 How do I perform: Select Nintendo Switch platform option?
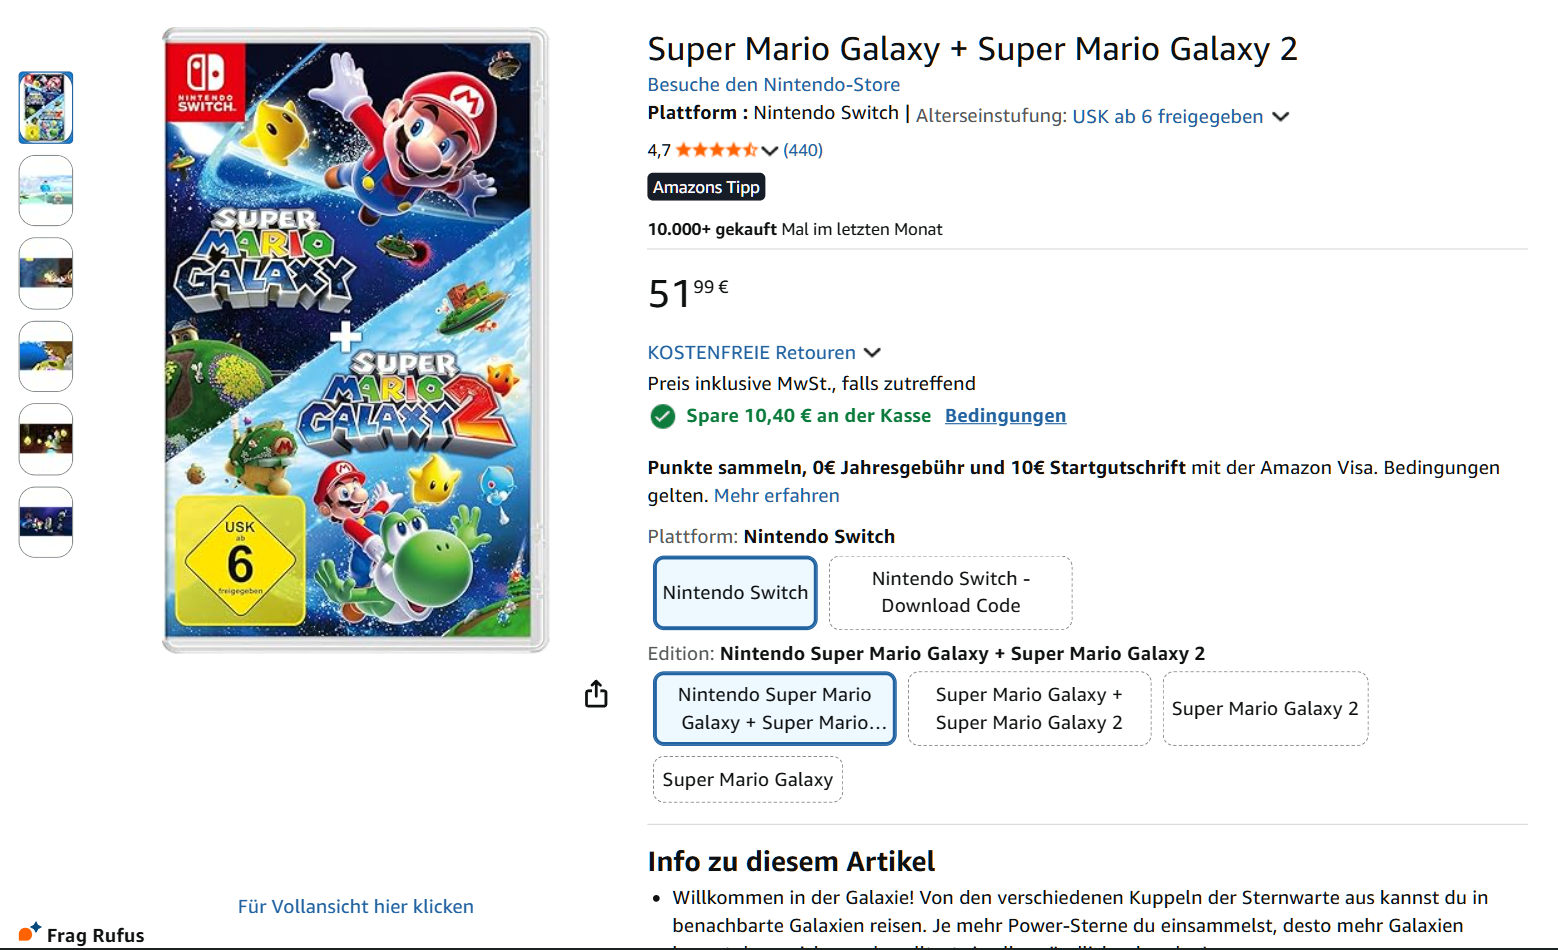[x=735, y=593]
